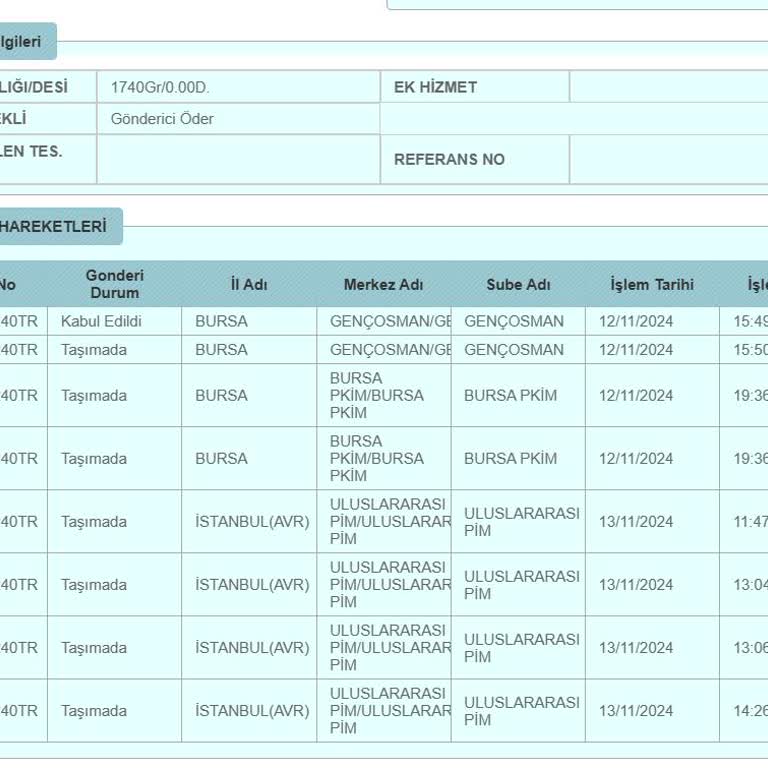Click the İşlem Tarihi column header
The height and width of the screenshot is (768, 768).
651,285
